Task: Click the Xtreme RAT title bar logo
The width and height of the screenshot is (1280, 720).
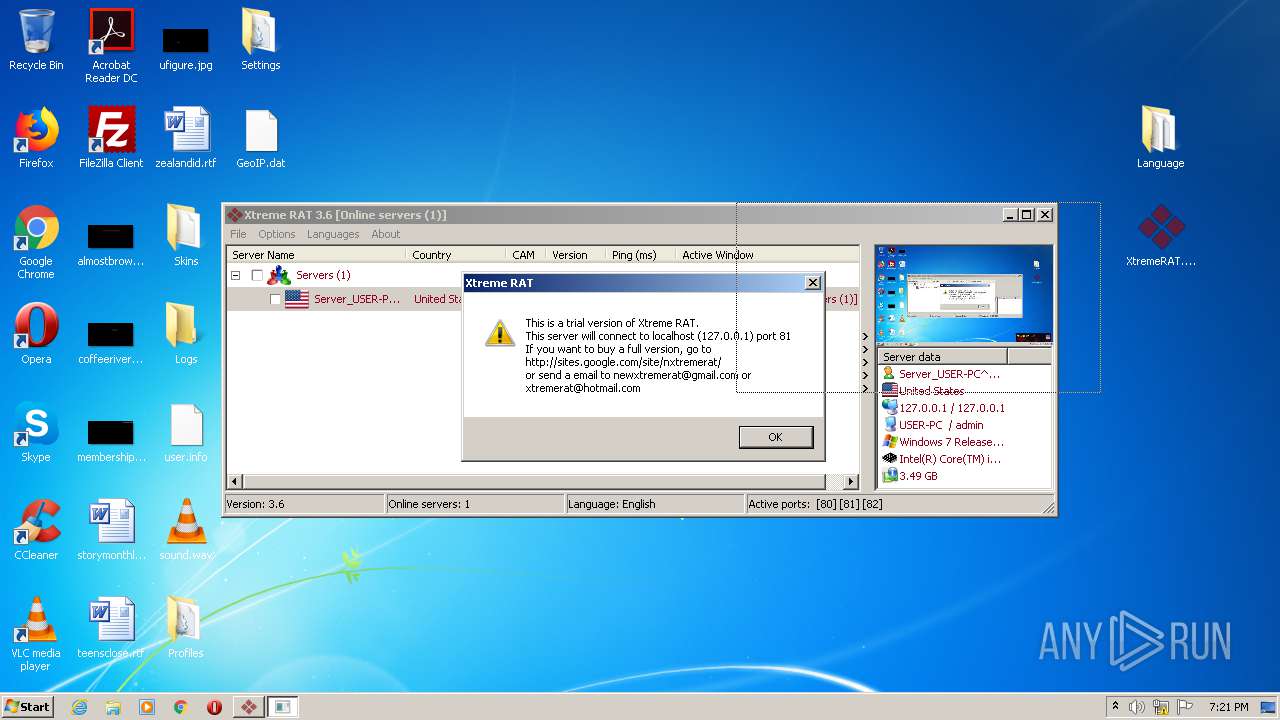Action: 234,215
